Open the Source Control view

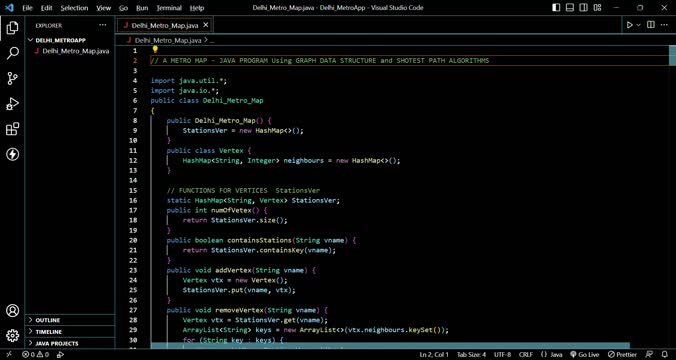tap(13, 78)
